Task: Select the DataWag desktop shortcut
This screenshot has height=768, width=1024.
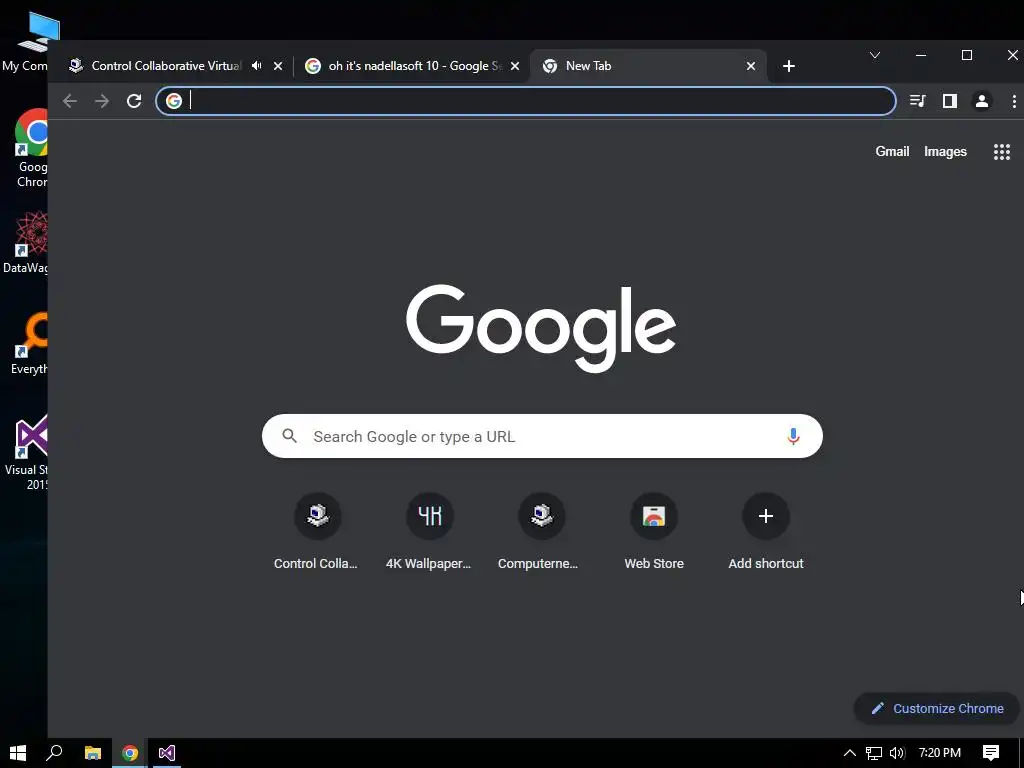Action: 26,242
